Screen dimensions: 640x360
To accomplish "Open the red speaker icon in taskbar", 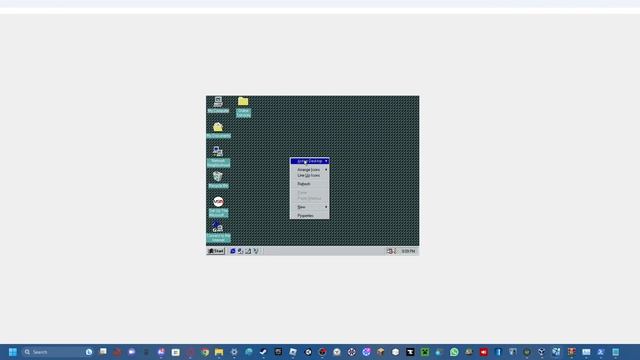I will click(484, 352).
